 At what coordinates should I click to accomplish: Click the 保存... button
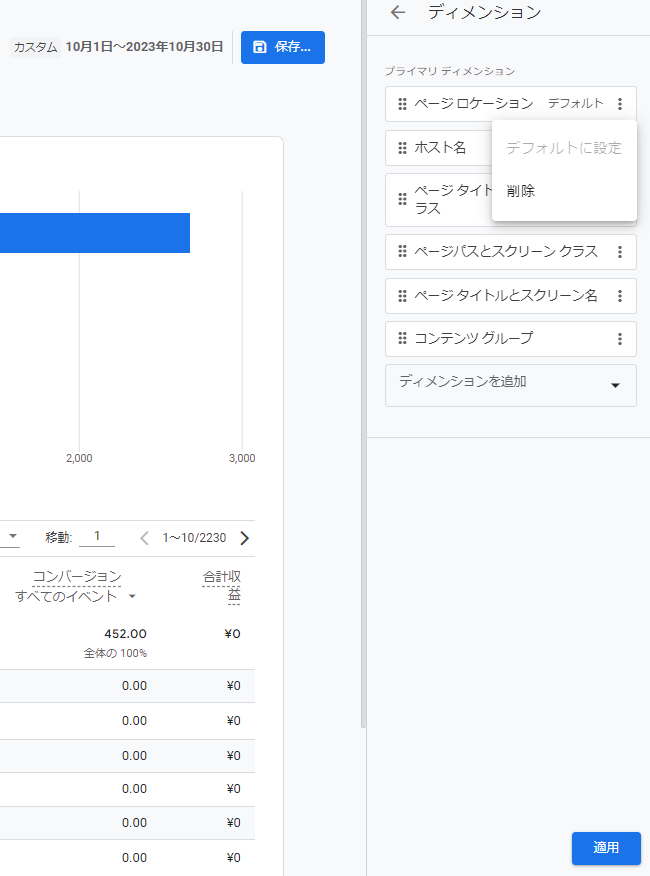pyautogui.click(x=283, y=47)
